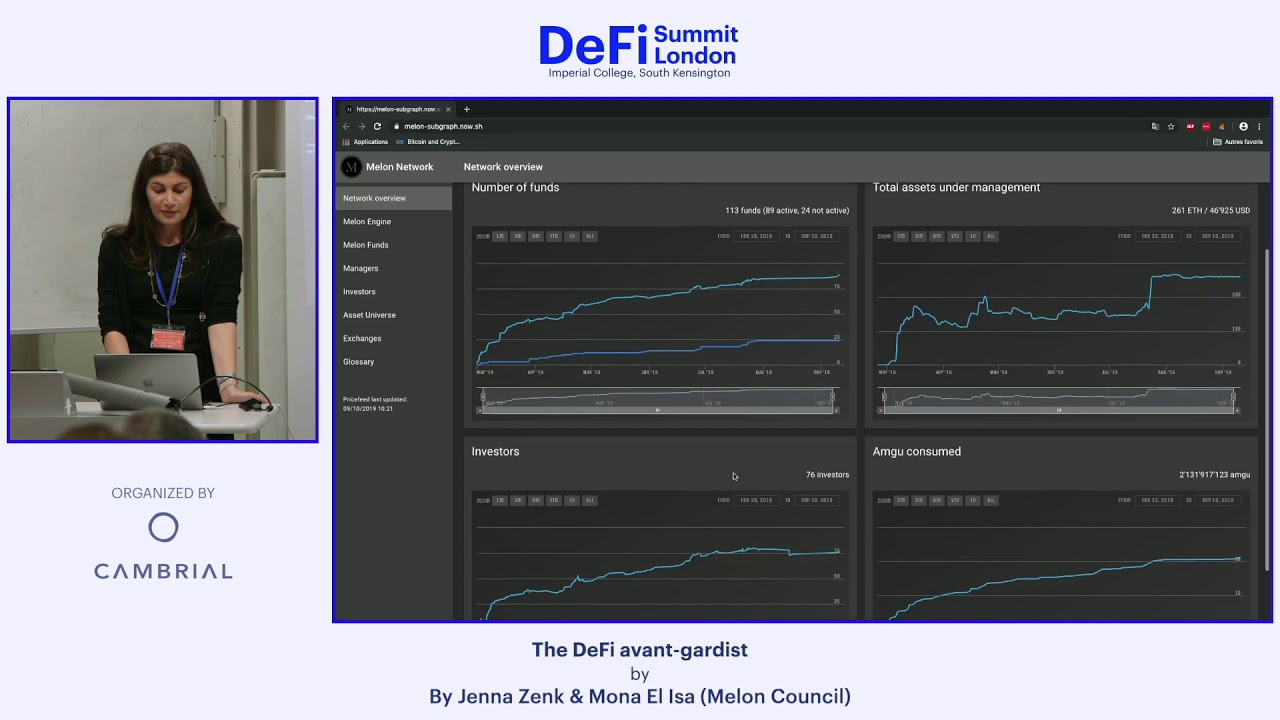
Task: Select Network overview in the sidebar
Action: point(394,198)
